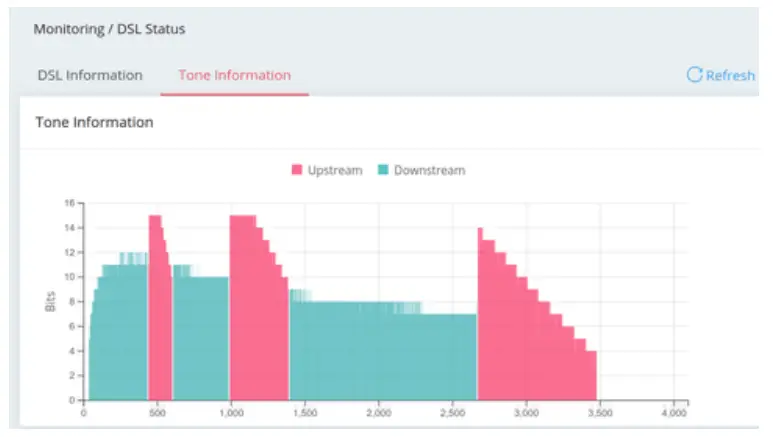Click the Tone Information panel heading
Screen dimensions: 773x437
[94, 122]
